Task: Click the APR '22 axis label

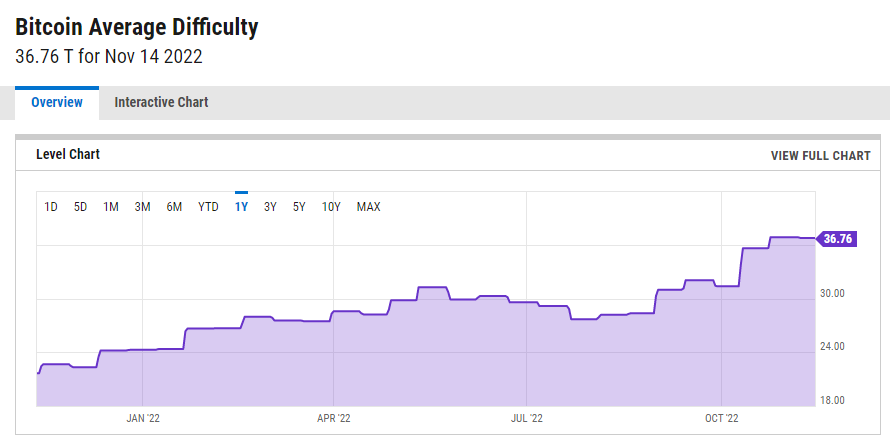Action: tap(334, 418)
